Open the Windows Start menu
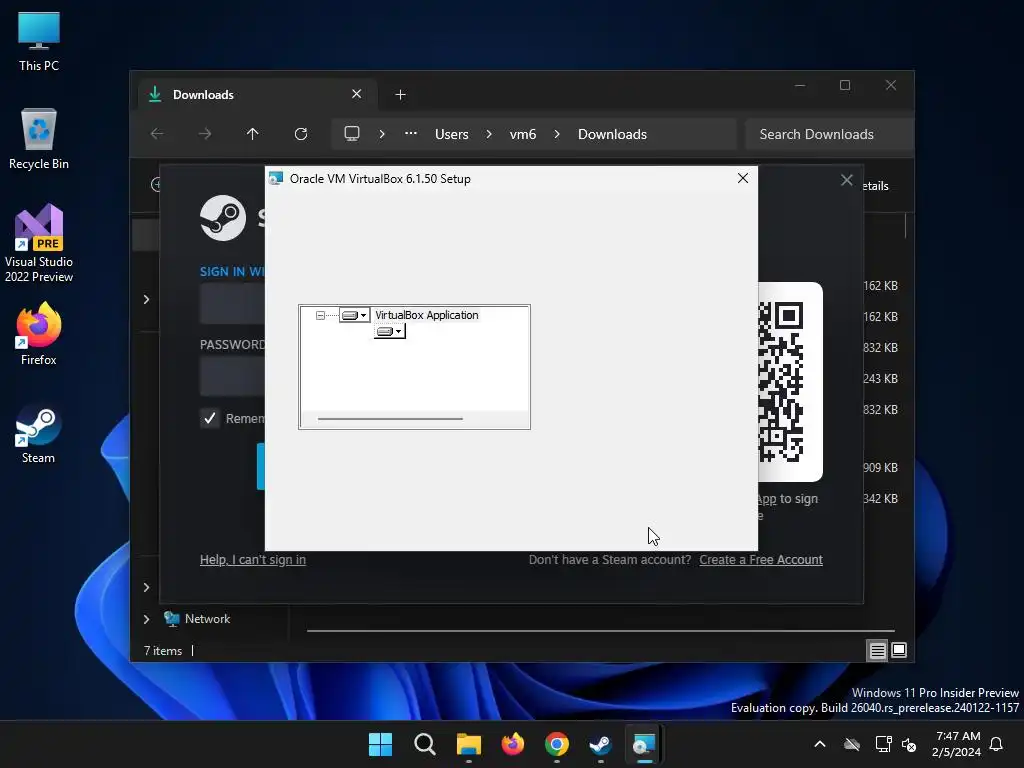Screen dimensions: 1024x768 click(380, 744)
